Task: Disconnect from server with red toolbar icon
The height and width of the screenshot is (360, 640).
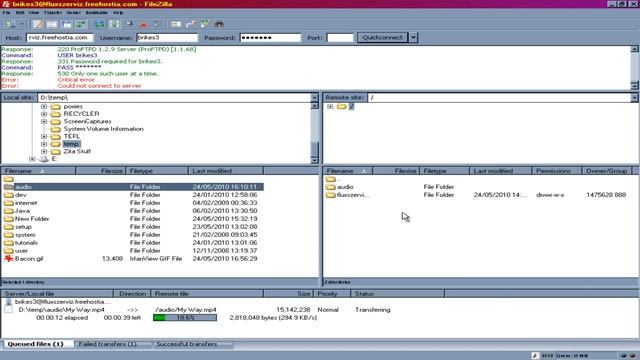Action: click(x=143, y=24)
